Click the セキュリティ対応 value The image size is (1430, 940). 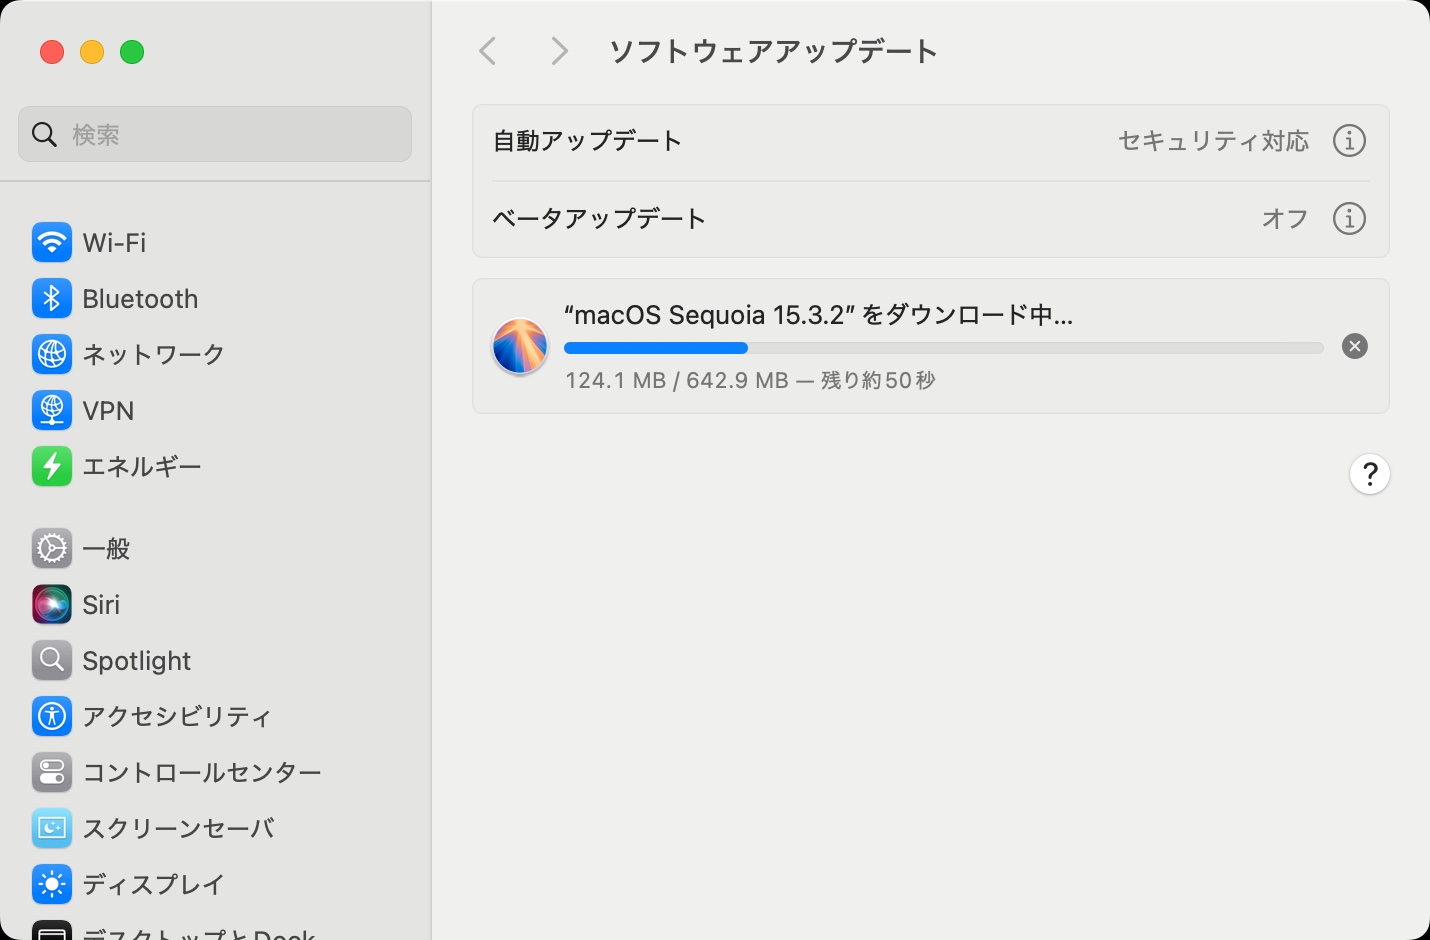coord(1213,141)
